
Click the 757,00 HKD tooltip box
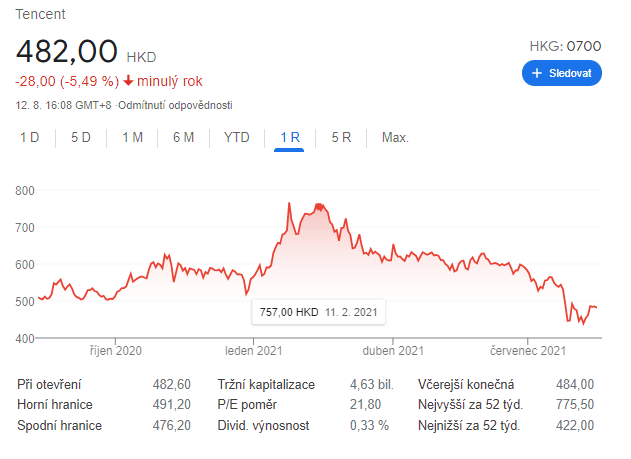(317, 312)
